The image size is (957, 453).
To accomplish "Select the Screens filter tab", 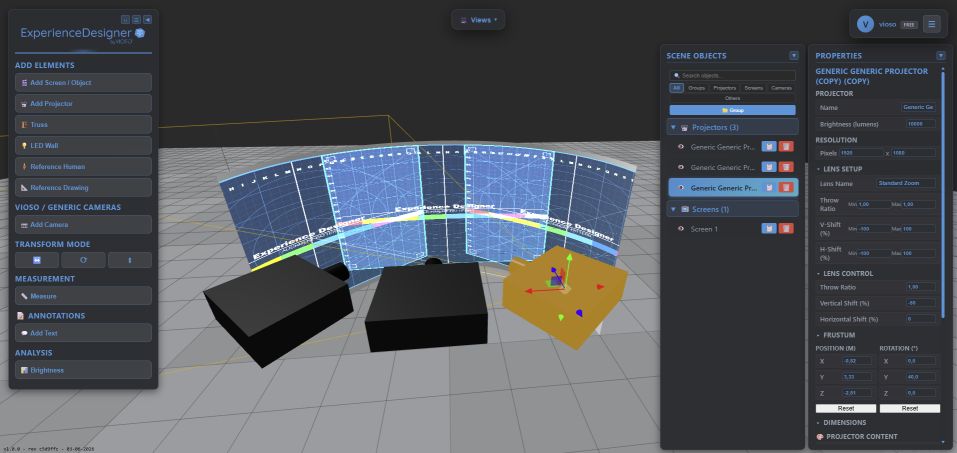I will (754, 88).
